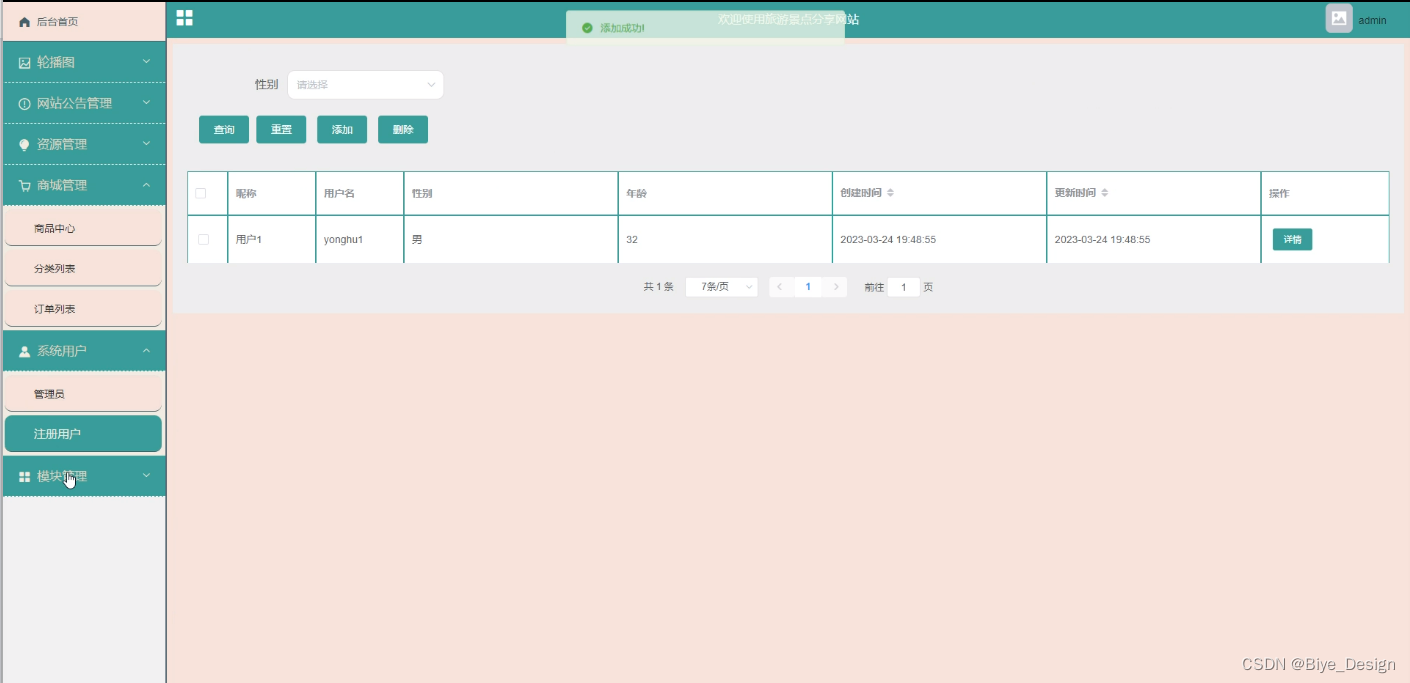Open 详情 for 用户1

pyautogui.click(x=1292, y=240)
